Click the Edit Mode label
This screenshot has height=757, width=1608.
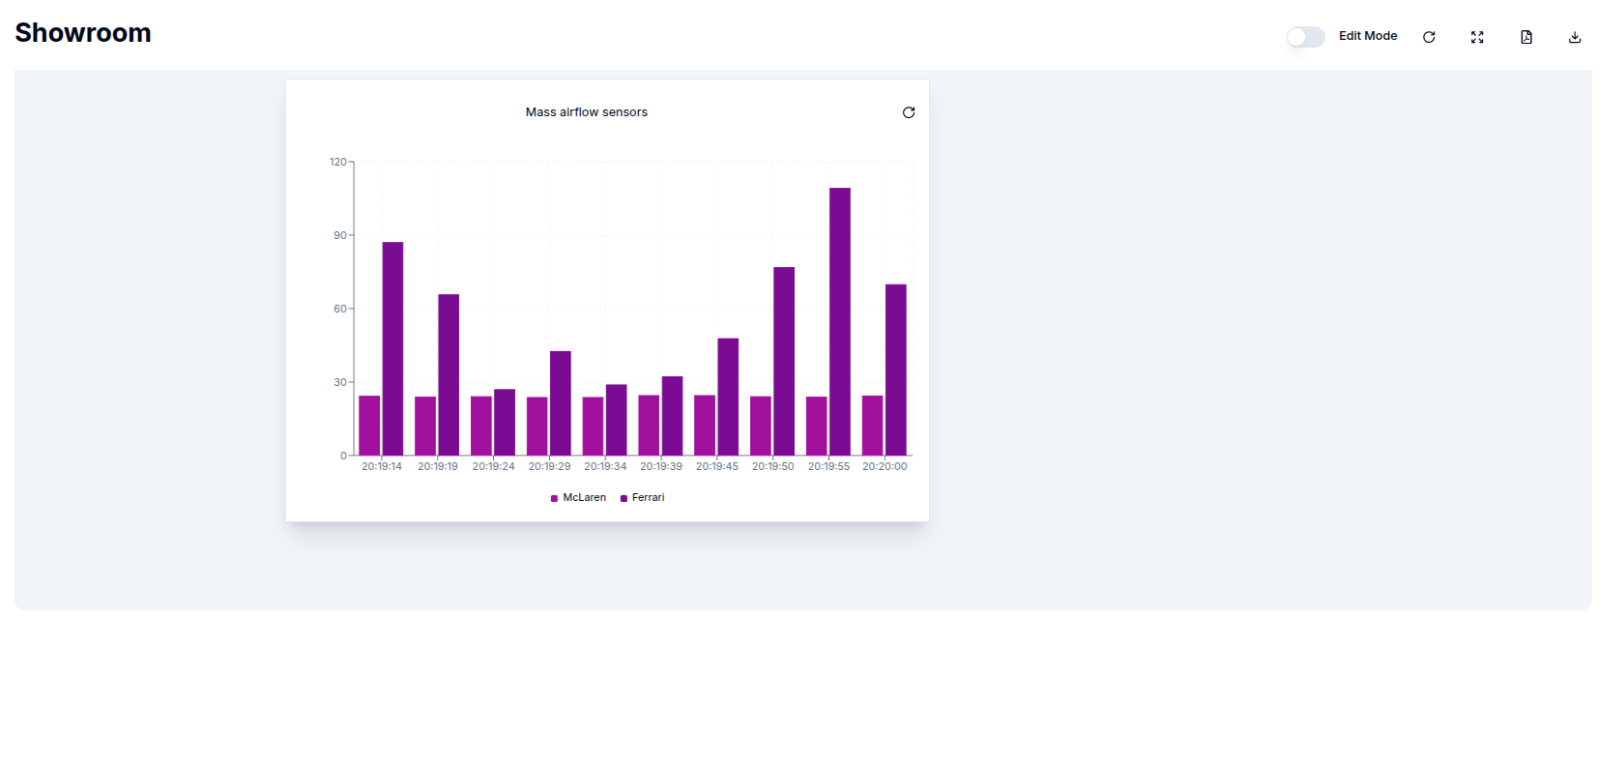click(x=1368, y=36)
